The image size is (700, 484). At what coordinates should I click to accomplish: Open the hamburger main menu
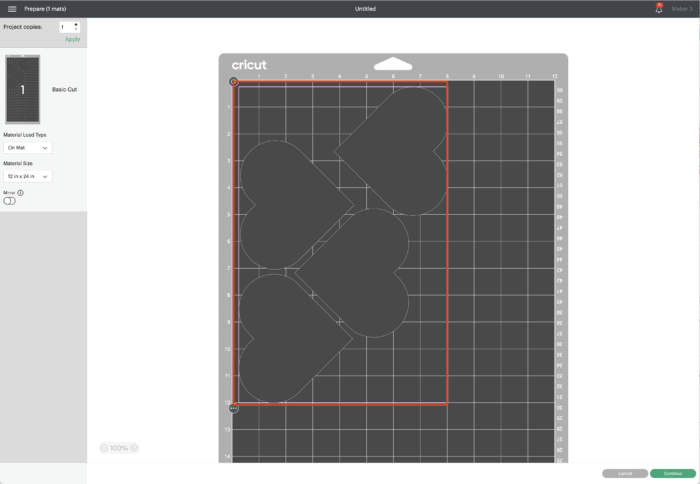coord(11,9)
